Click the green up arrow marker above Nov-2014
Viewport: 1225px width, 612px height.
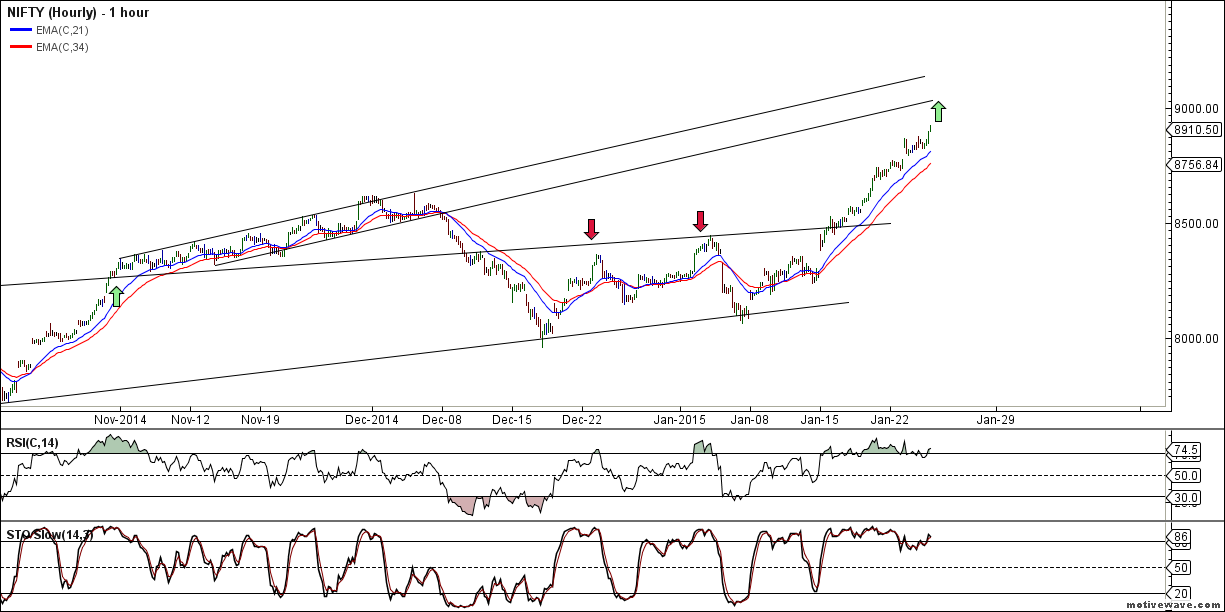click(x=115, y=296)
